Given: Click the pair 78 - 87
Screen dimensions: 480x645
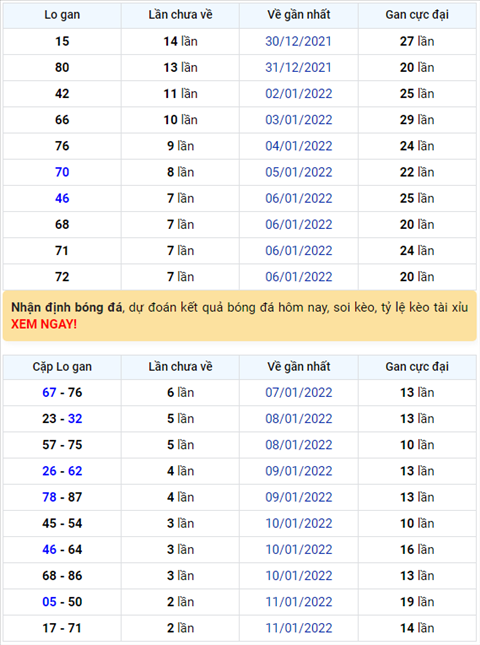Looking at the screenshot, I should point(62,497).
